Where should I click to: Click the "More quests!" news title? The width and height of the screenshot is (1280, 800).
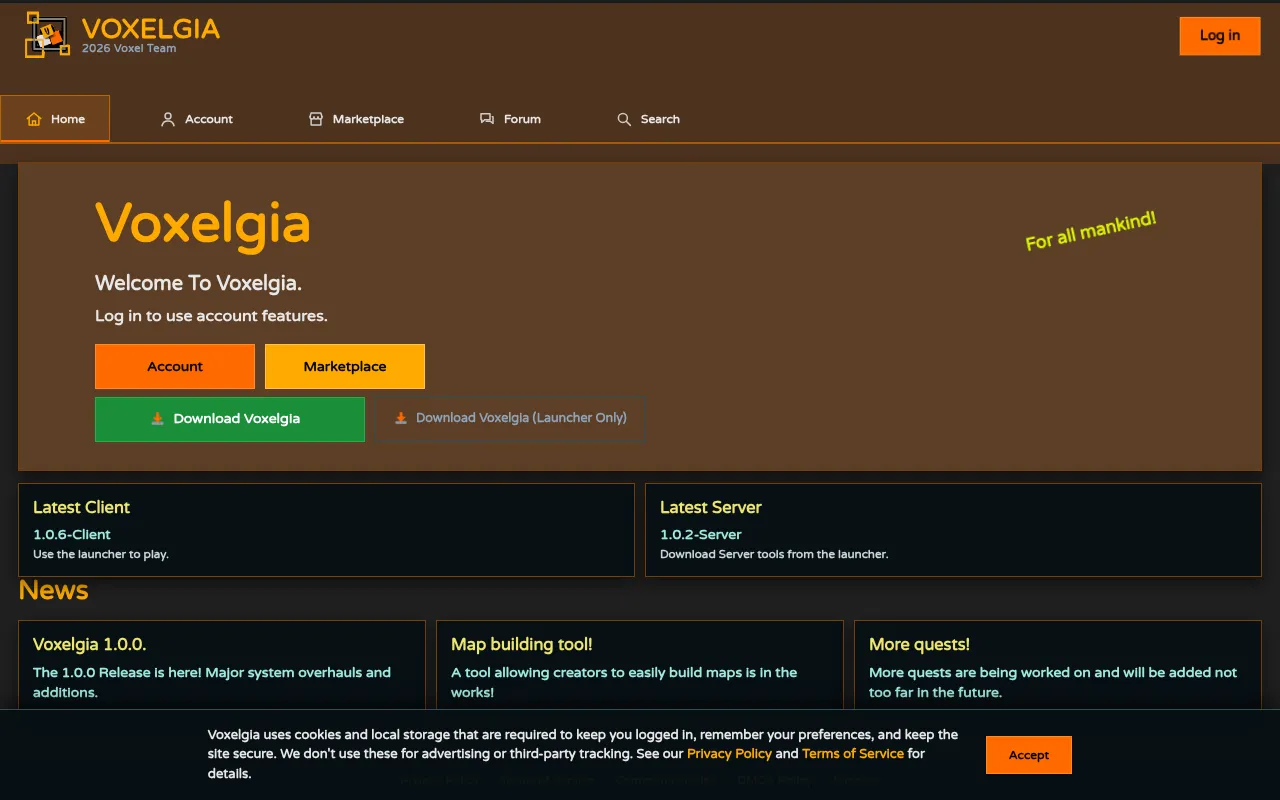tap(919, 644)
